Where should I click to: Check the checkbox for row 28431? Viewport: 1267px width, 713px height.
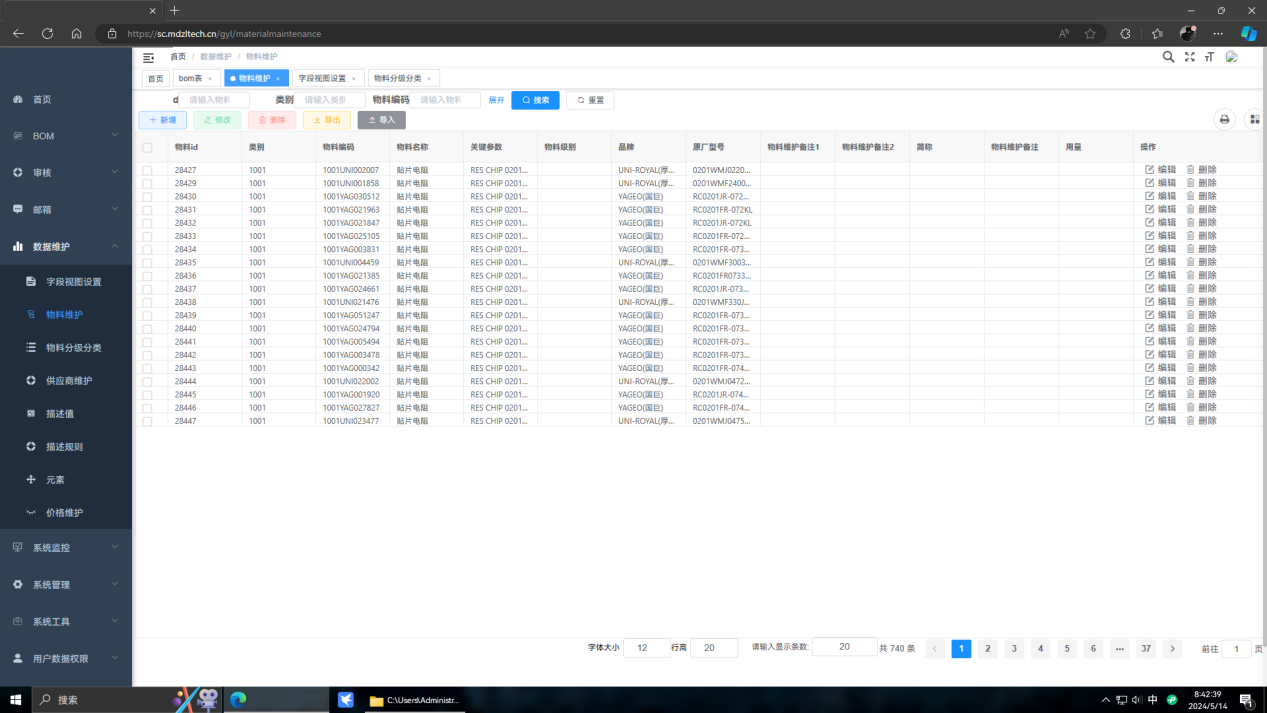(x=147, y=210)
